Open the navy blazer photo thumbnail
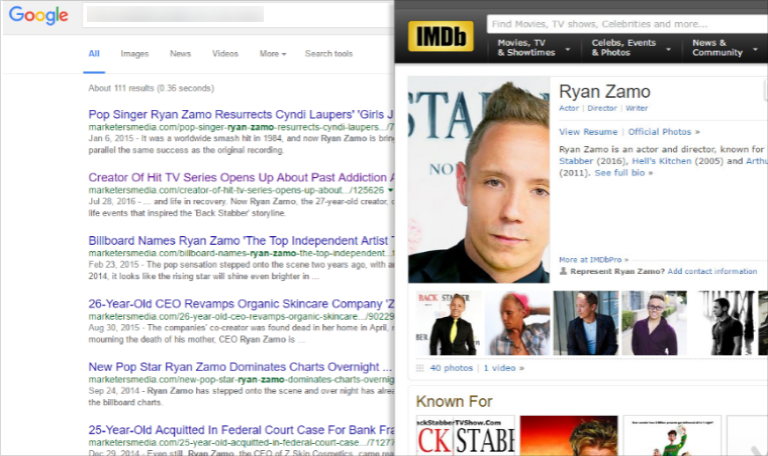Screen dimensions: 768x456 point(586,323)
